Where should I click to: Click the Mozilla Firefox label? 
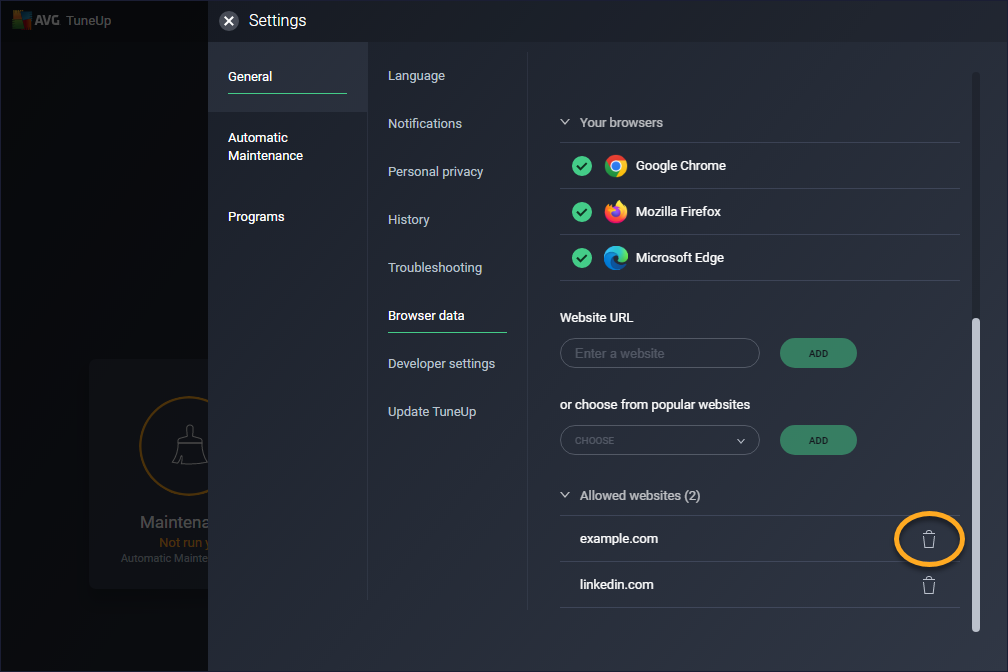click(678, 212)
